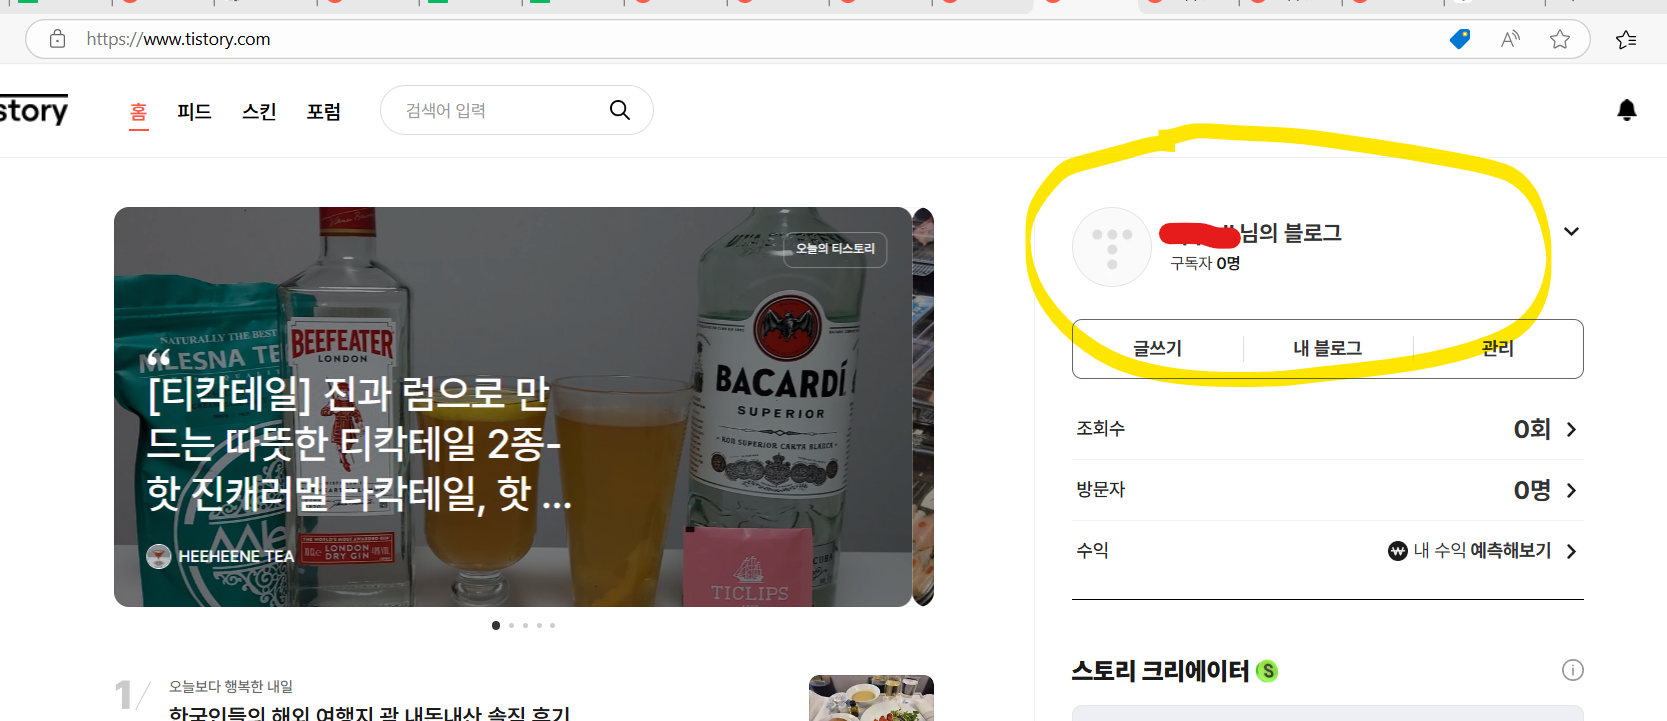Click the 오늘보다 행복한 내일 blog name
This screenshot has height=721, width=1667.
(231, 686)
